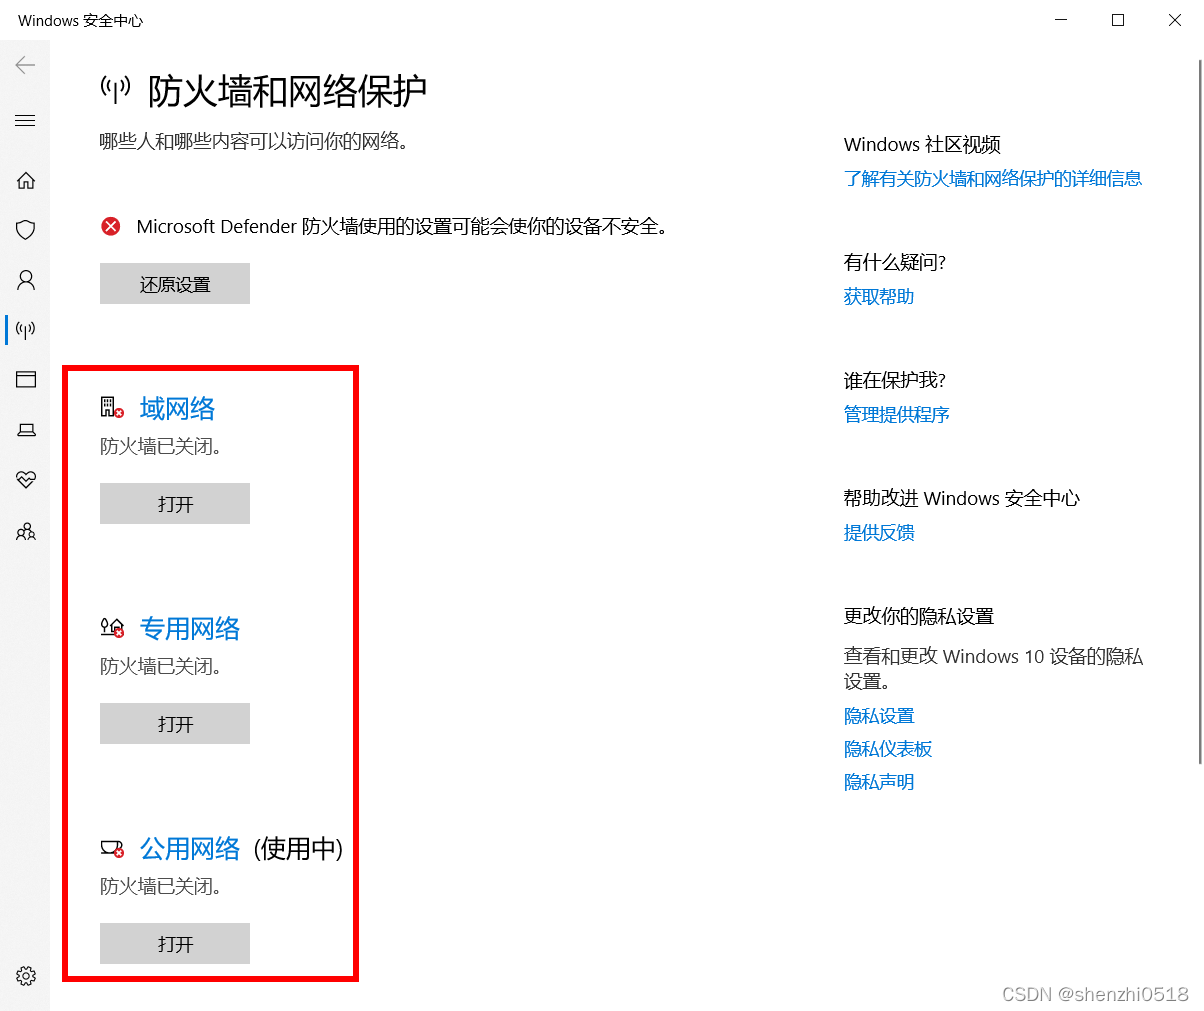Image resolution: width=1204 pixels, height=1011 pixels.
Task: Open Virus & threat protection shield icon
Action: (x=26, y=230)
